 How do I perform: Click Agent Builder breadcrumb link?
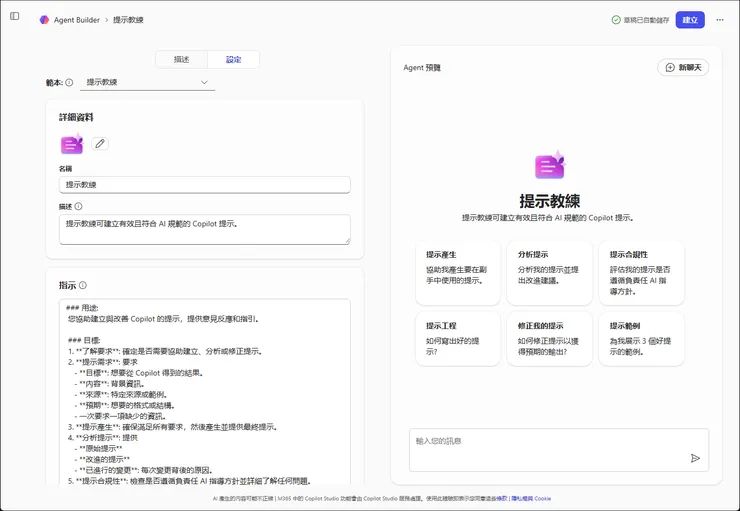[76, 20]
